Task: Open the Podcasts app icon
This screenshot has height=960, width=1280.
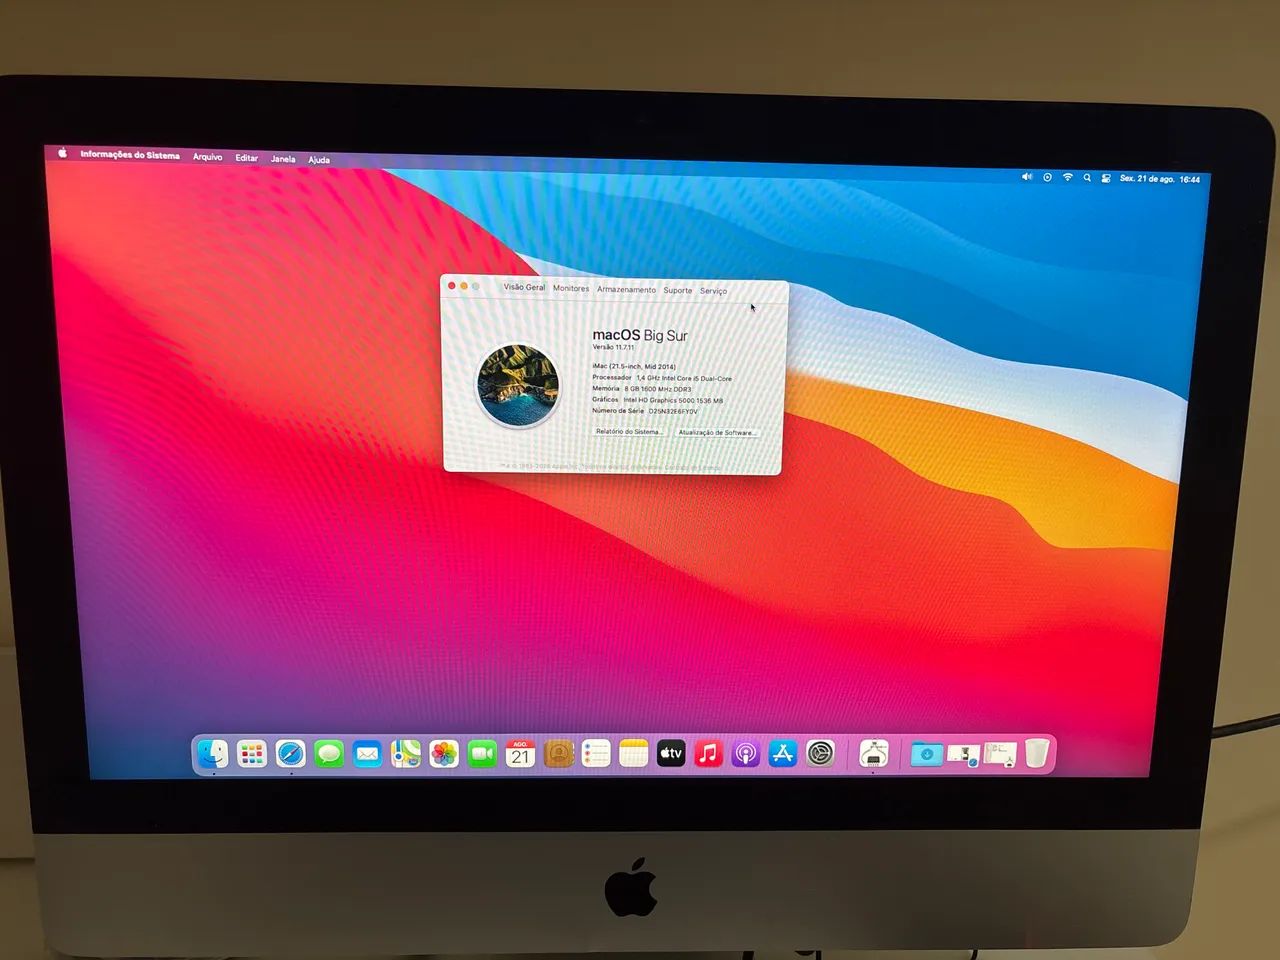Action: tap(745, 754)
